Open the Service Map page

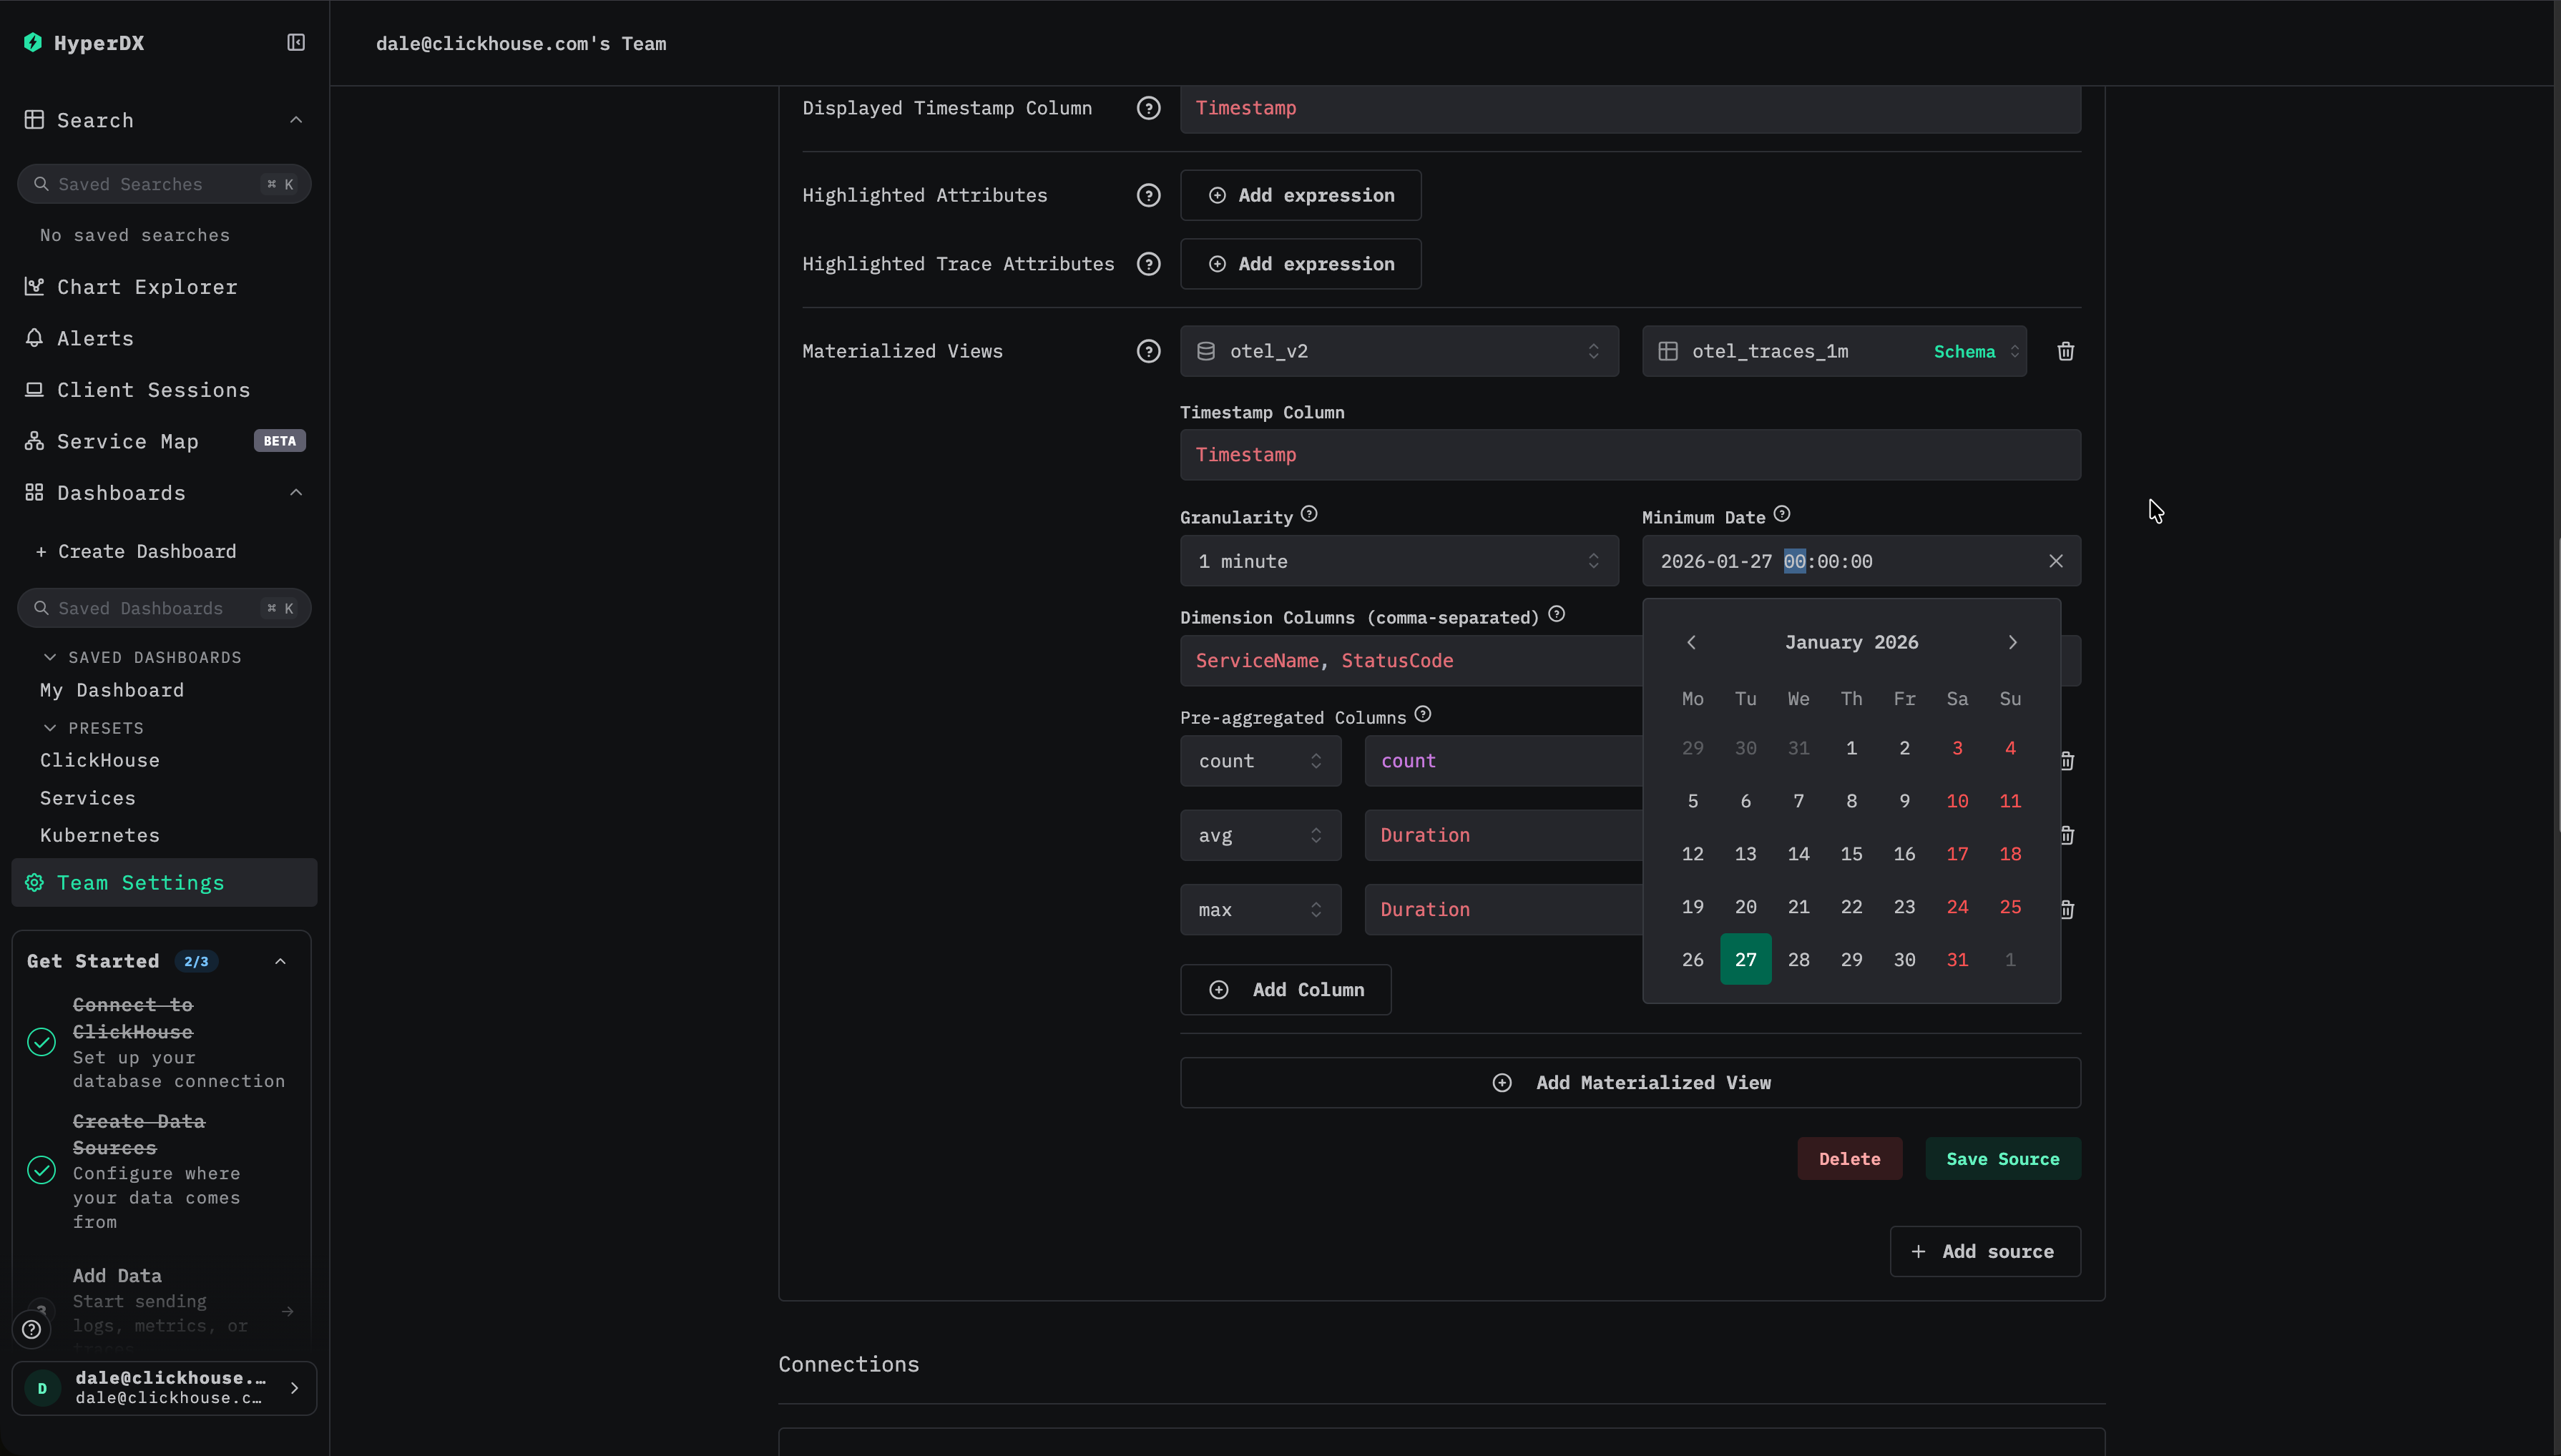(x=127, y=441)
